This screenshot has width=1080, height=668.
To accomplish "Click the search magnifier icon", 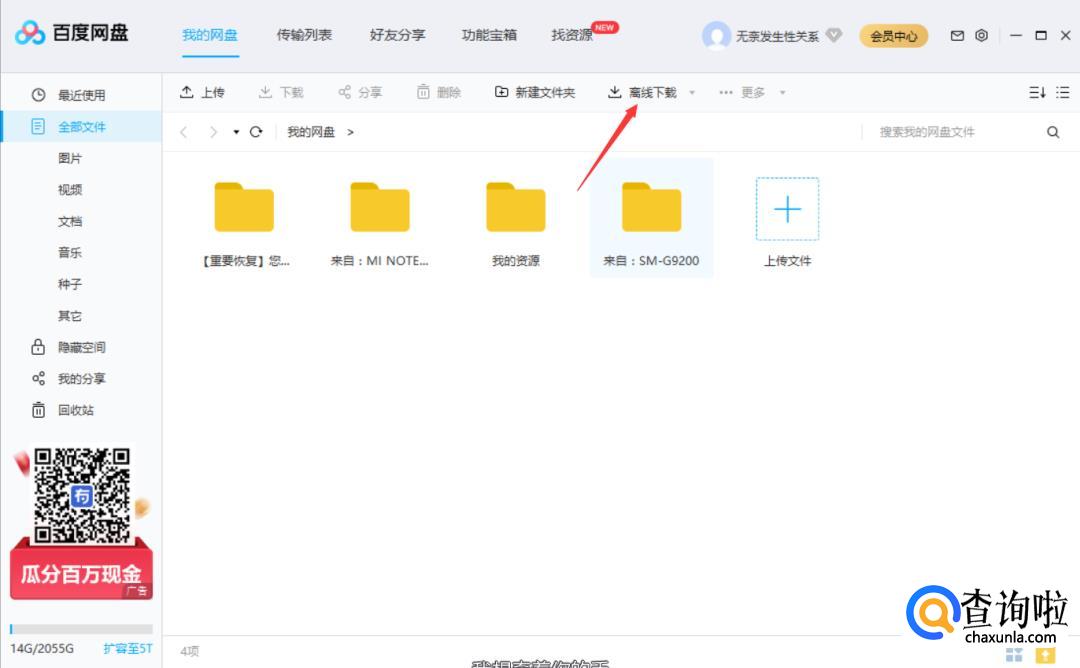I will click(1053, 132).
